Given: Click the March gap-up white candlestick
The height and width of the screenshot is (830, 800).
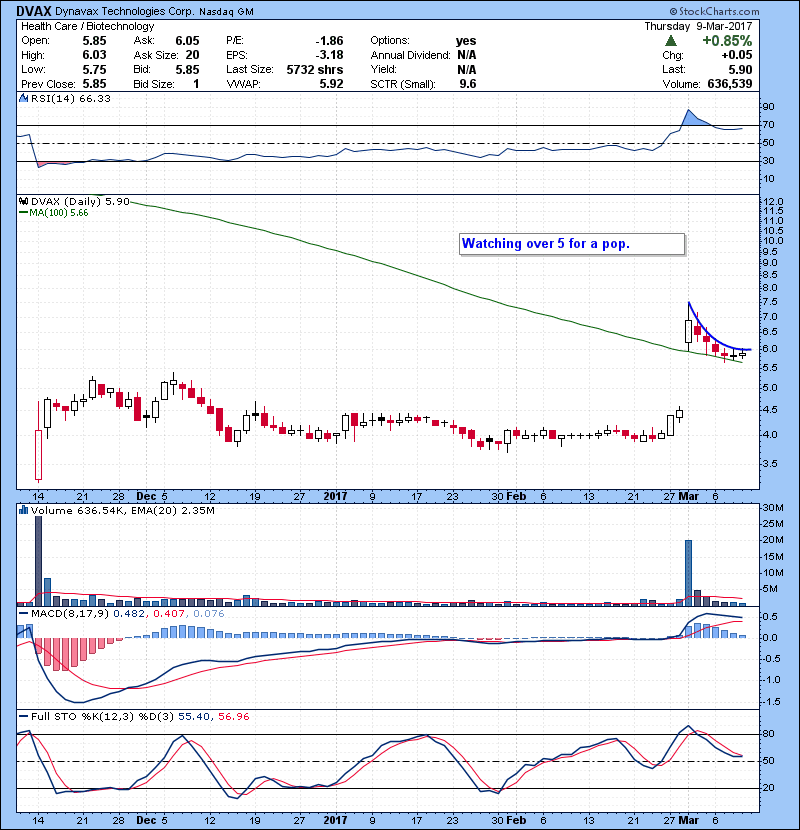Looking at the screenshot, I should click(x=688, y=331).
